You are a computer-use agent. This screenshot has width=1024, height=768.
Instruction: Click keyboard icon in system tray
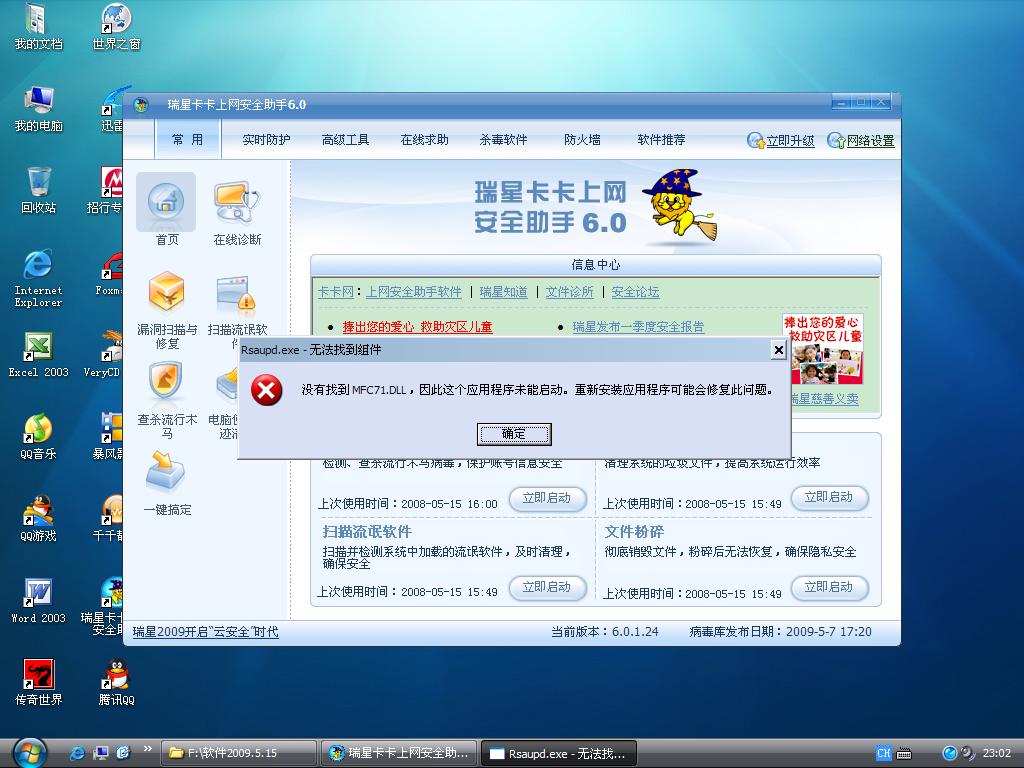pyautogui.click(x=904, y=754)
